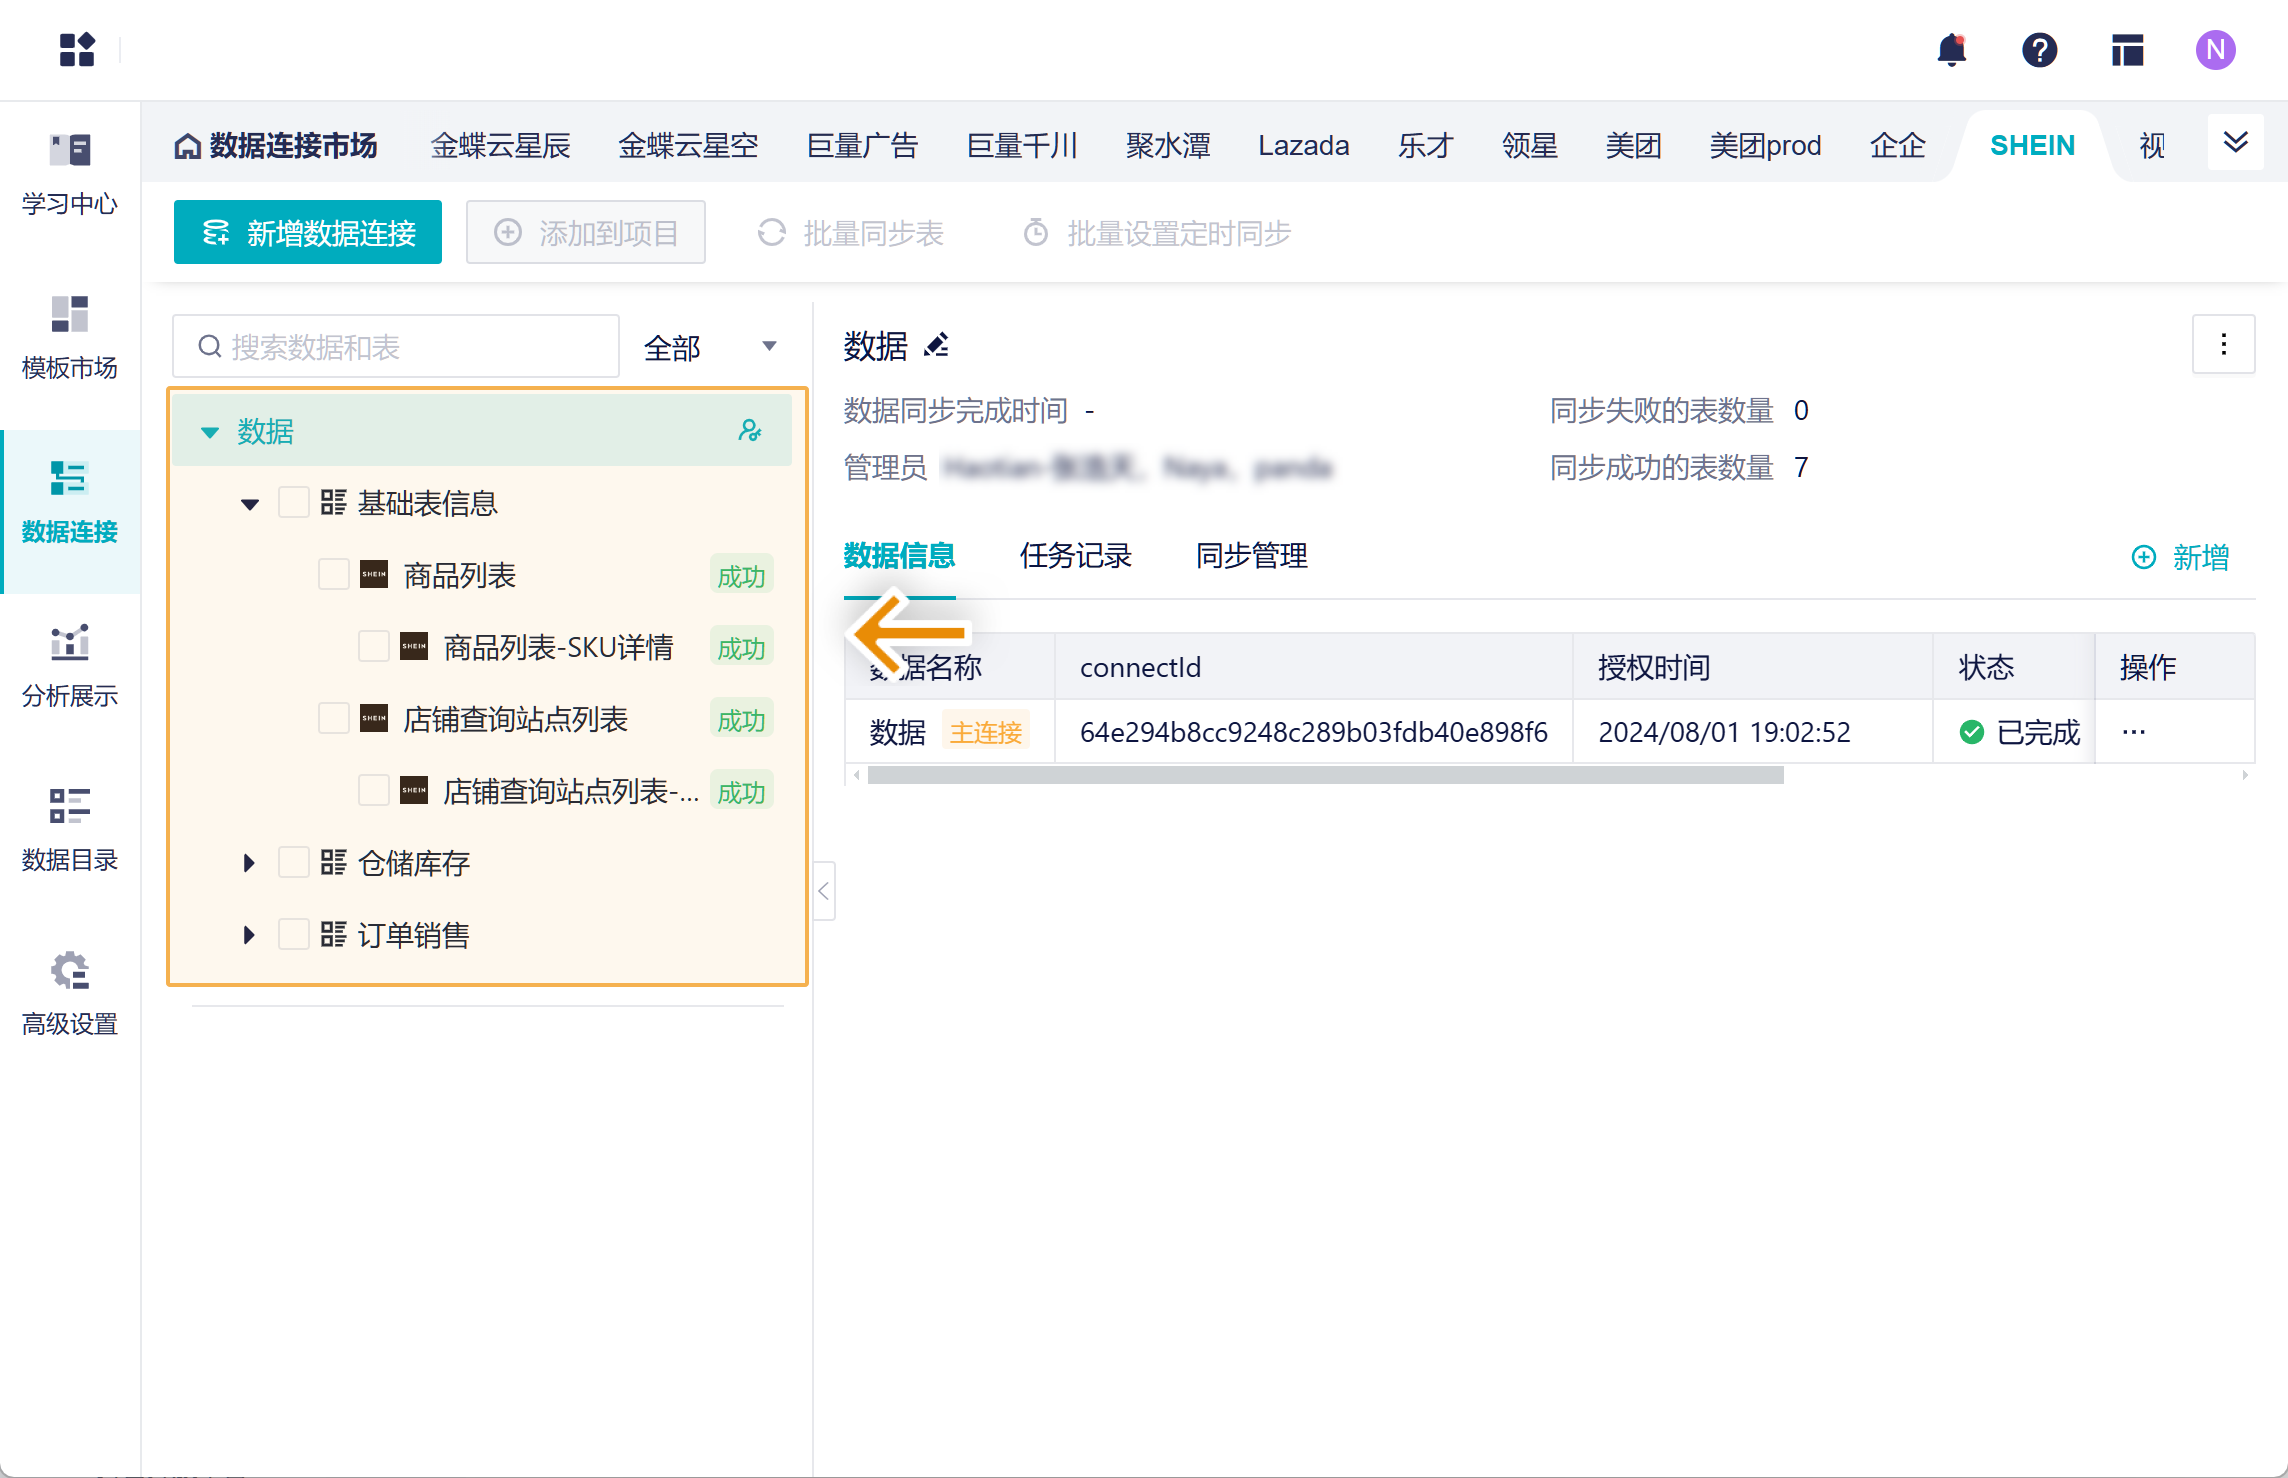Click the user permission icon on 数据 row

(x=749, y=431)
